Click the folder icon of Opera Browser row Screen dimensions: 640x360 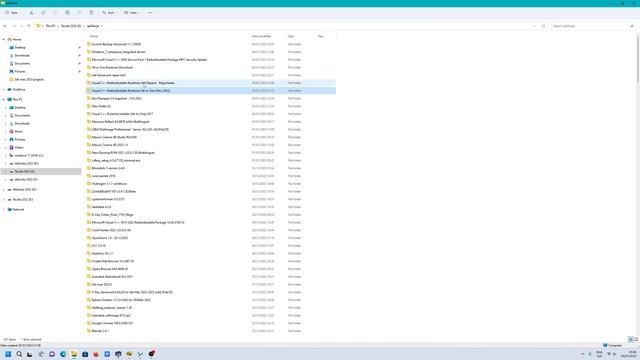coord(89,269)
